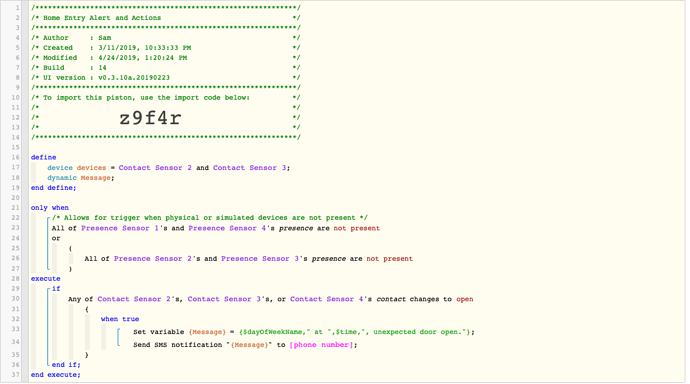The width and height of the screenshot is (690, 384).
Task: Select the dynamic Message variable line
Action: click(81, 178)
